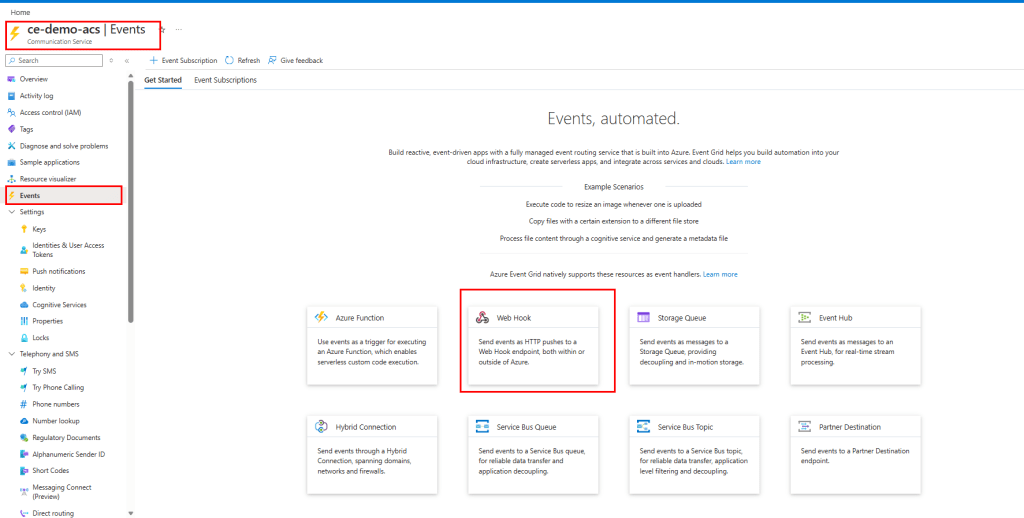This screenshot has height=518, width=1024.
Task: Click the Partner Destination card icon
Action: (x=805, y=426)
